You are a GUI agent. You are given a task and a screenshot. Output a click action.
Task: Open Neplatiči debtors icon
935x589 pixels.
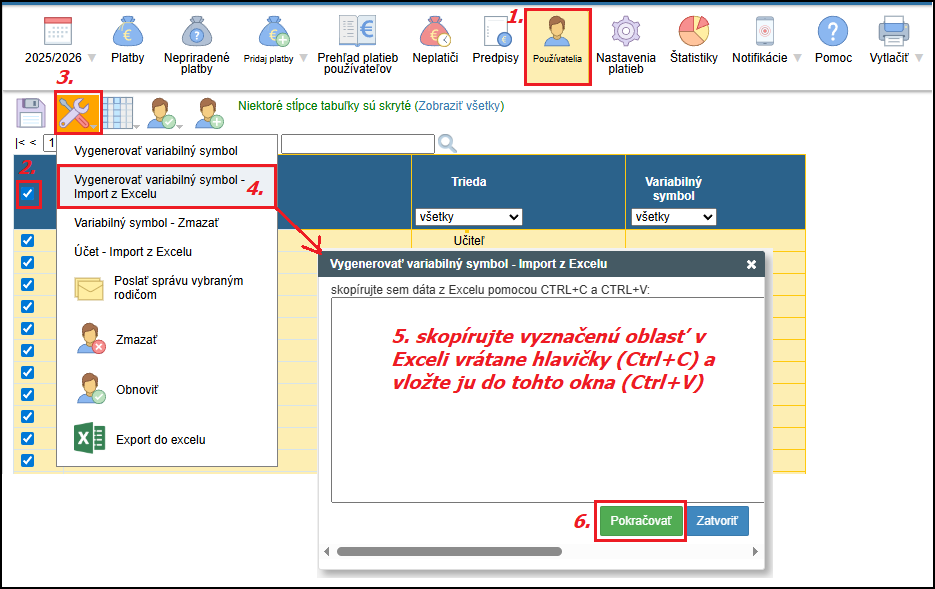(x=435, y=33)
